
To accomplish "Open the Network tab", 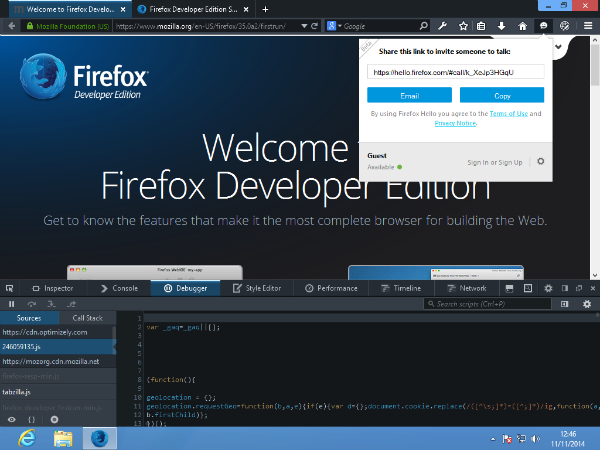I will (x=467, y=288).
